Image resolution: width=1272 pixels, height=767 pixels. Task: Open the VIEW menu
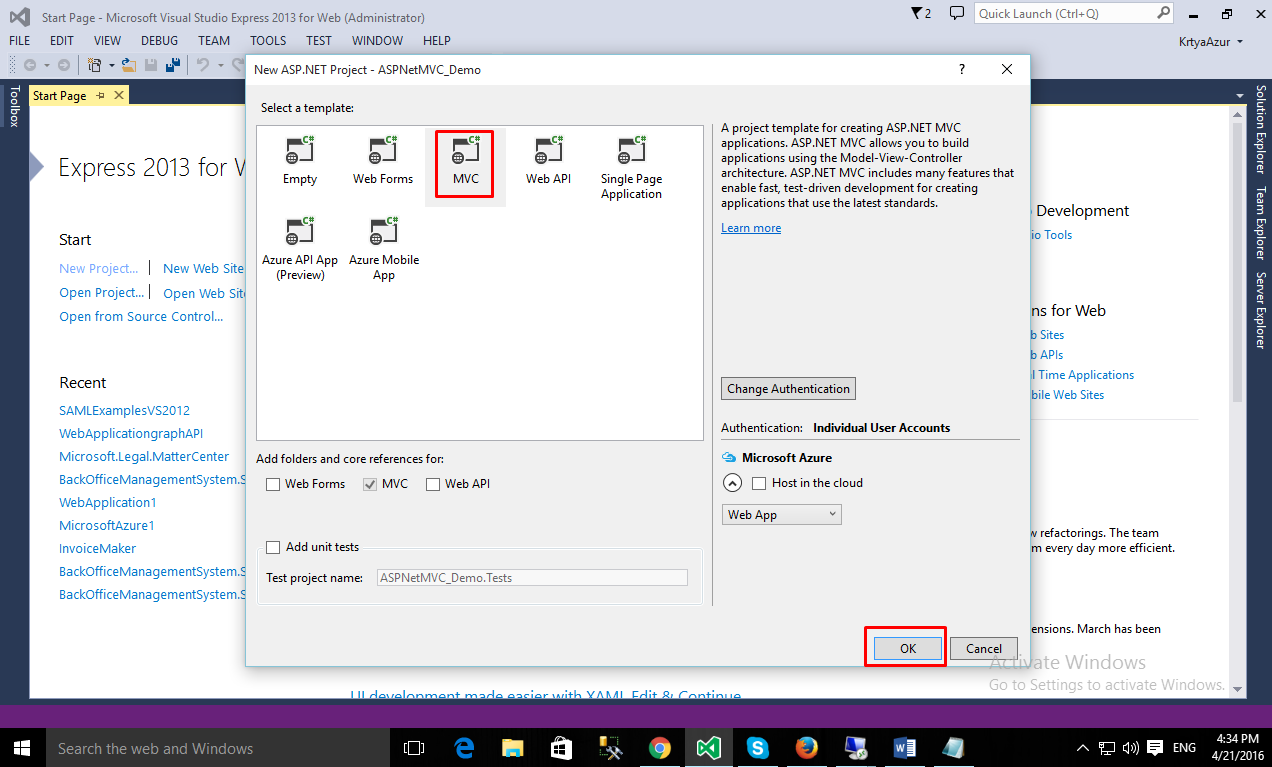107,41
